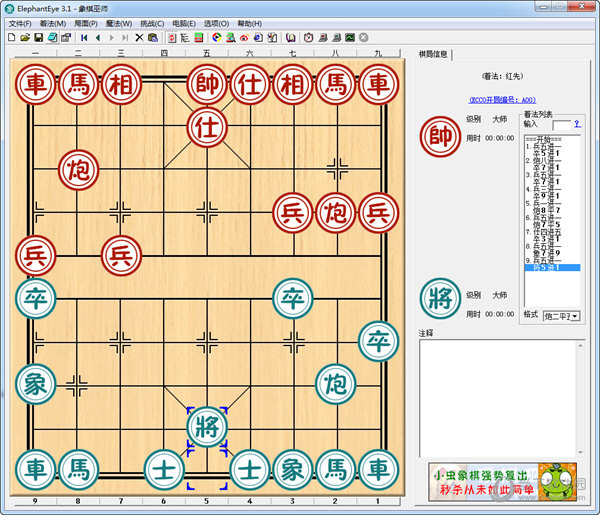
Task: Click the colorful circular wheel icon
Action: click(x=217, y=37)
